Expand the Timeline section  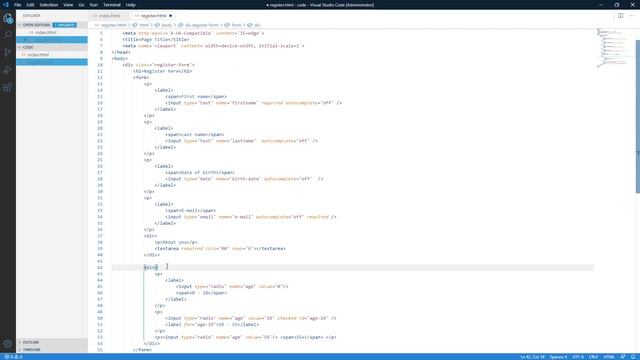click(x=52, y=349)
